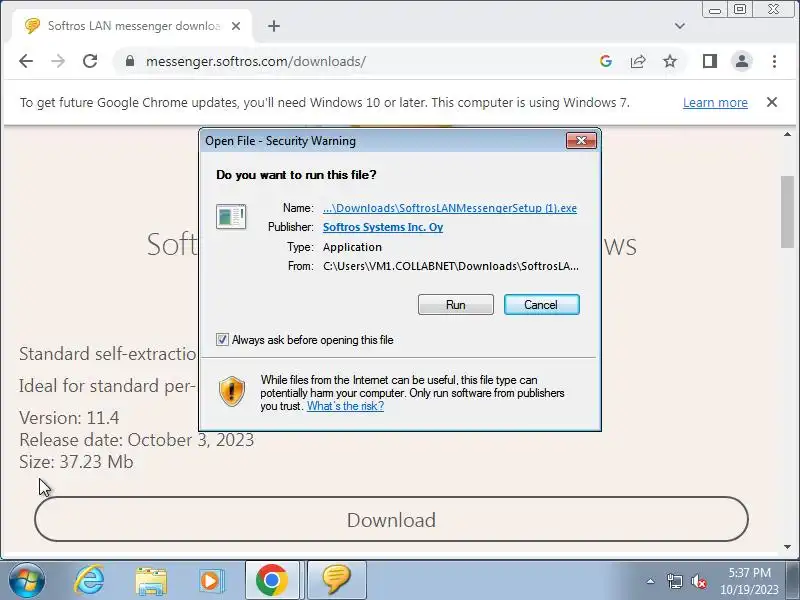Viewport: 800px width, 600px height.
Task: Click the application file icon in dialog
Action: coord(231,216)
